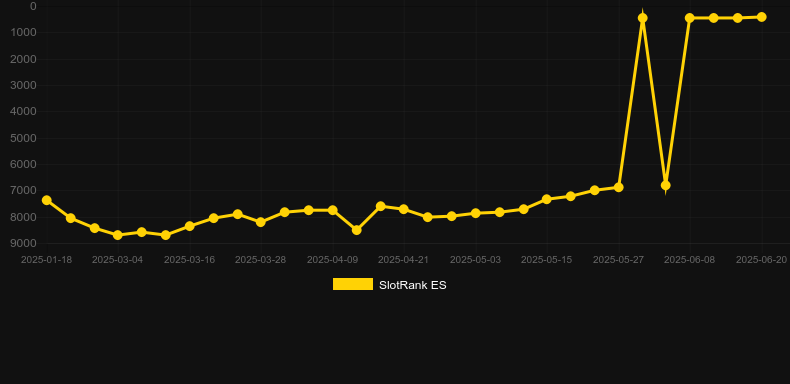This screenshot has height=384, width=790.
Task: Select the data point above 2025-04-21
Action: pos(404,209)
